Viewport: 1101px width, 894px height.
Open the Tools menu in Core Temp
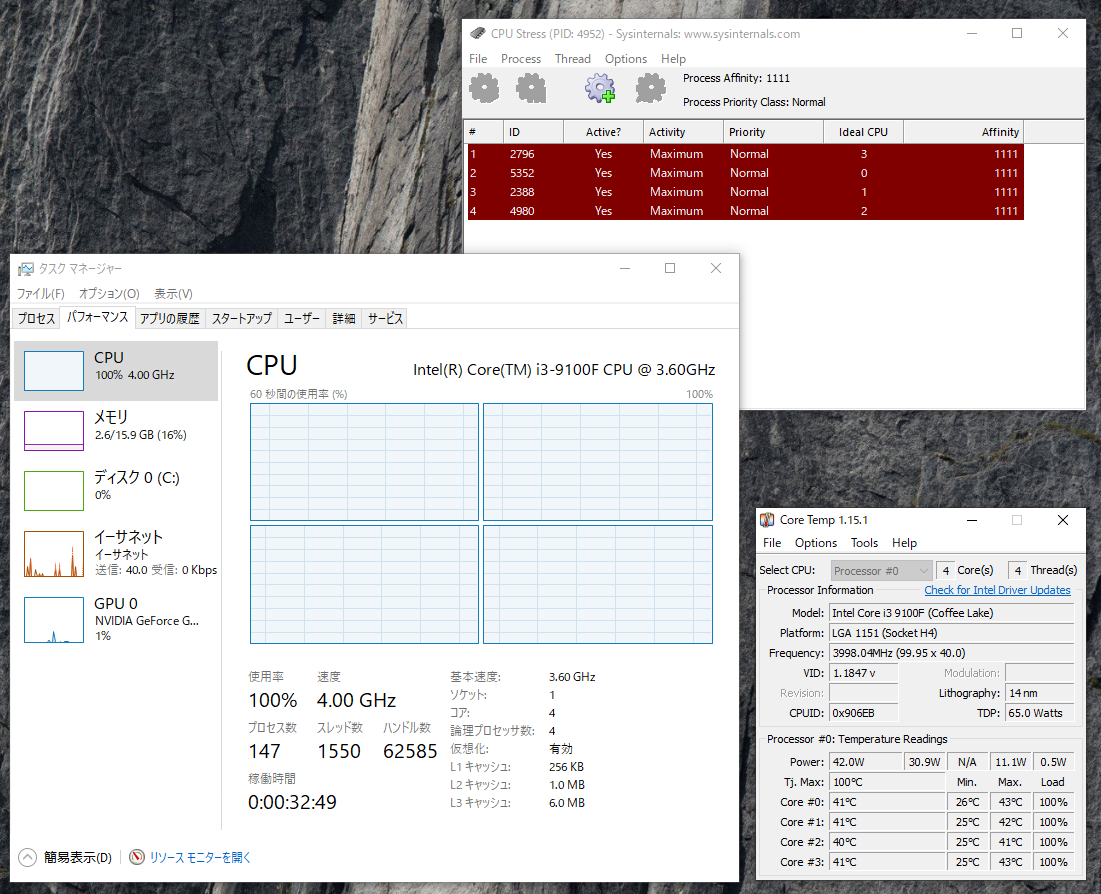coord(864,543)
